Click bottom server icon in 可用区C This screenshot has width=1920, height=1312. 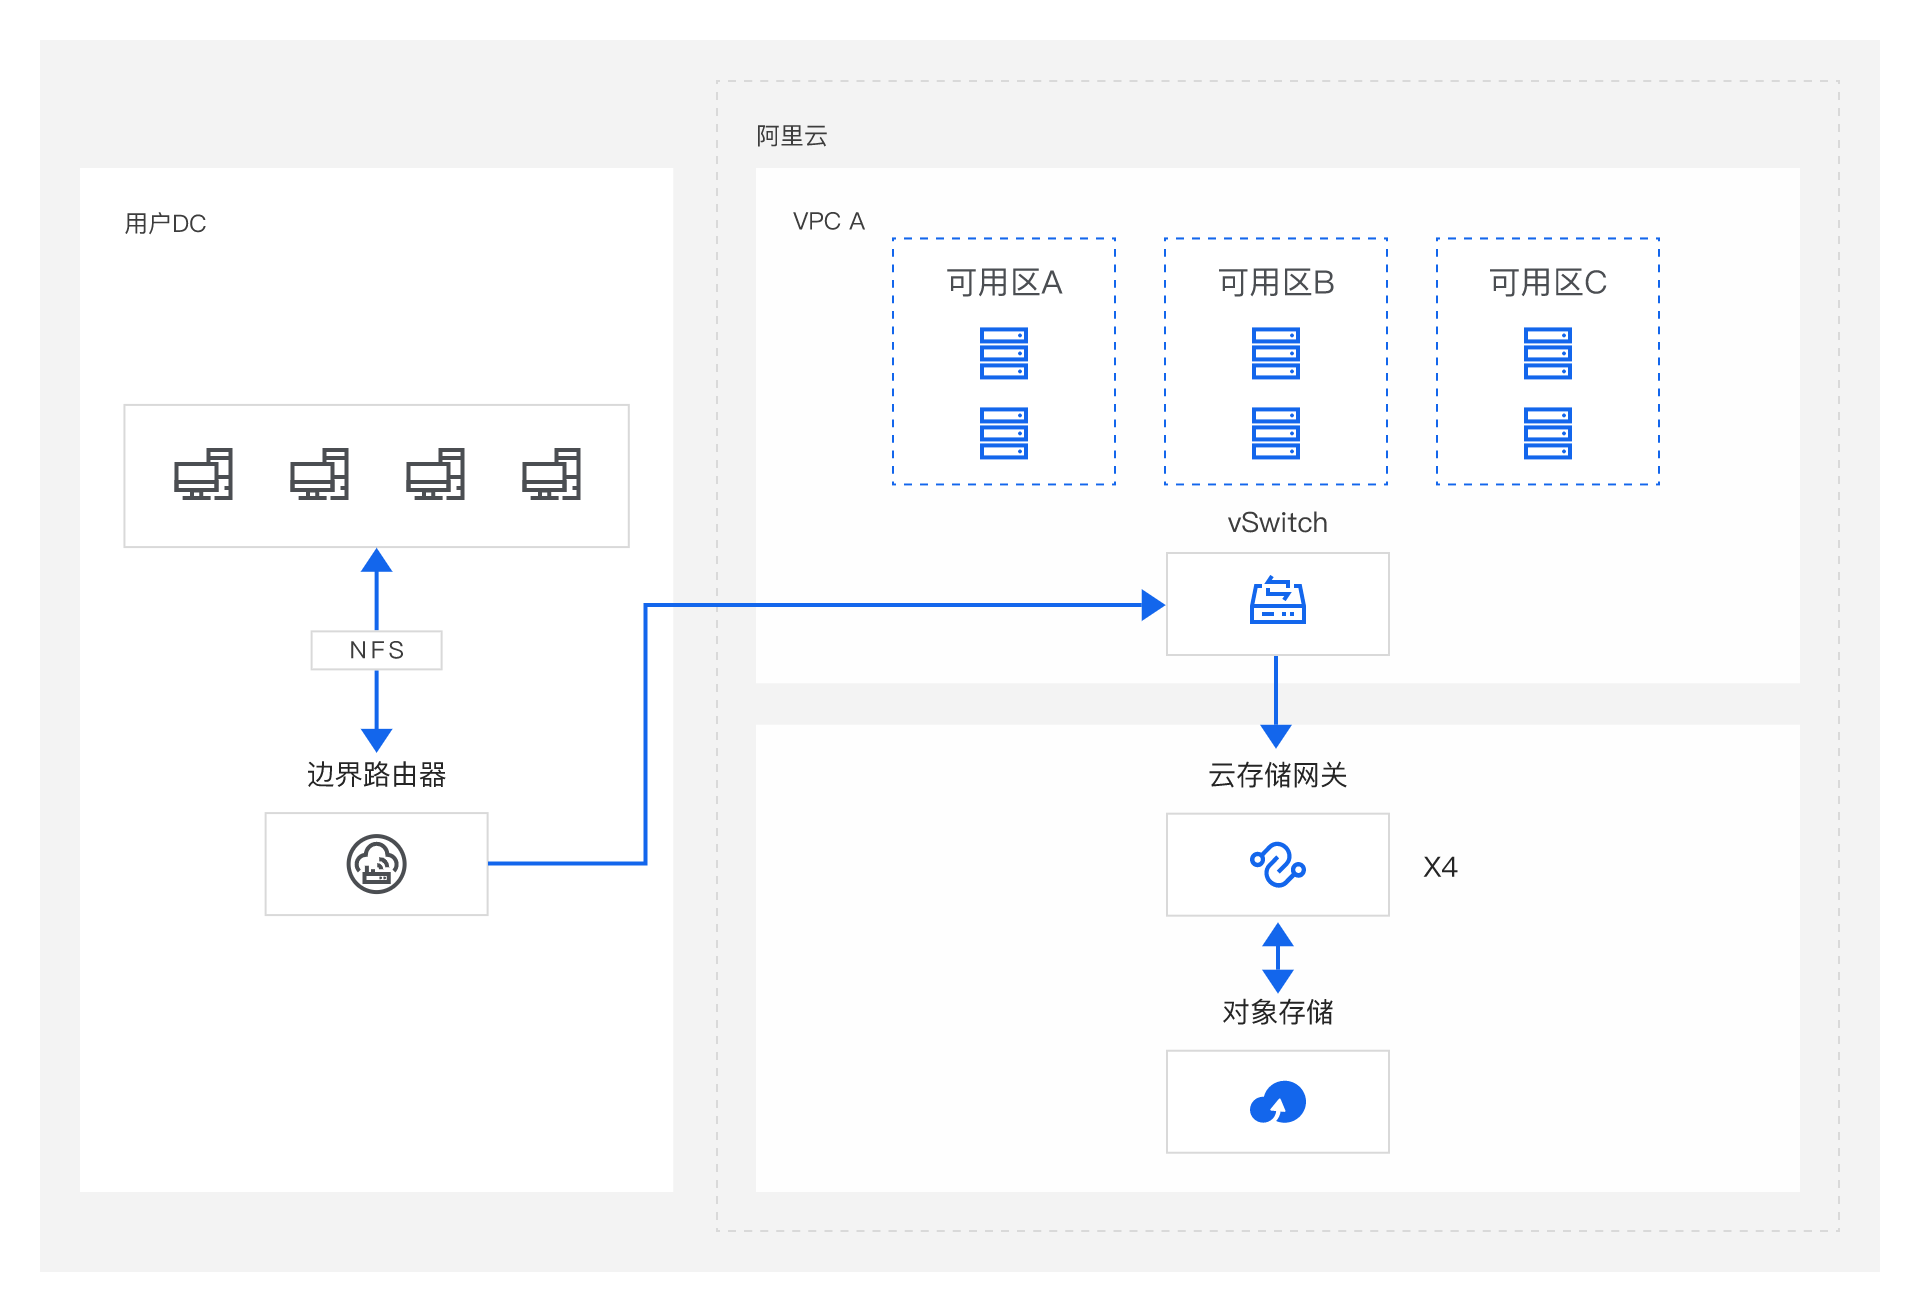(x=1547, y=433)
